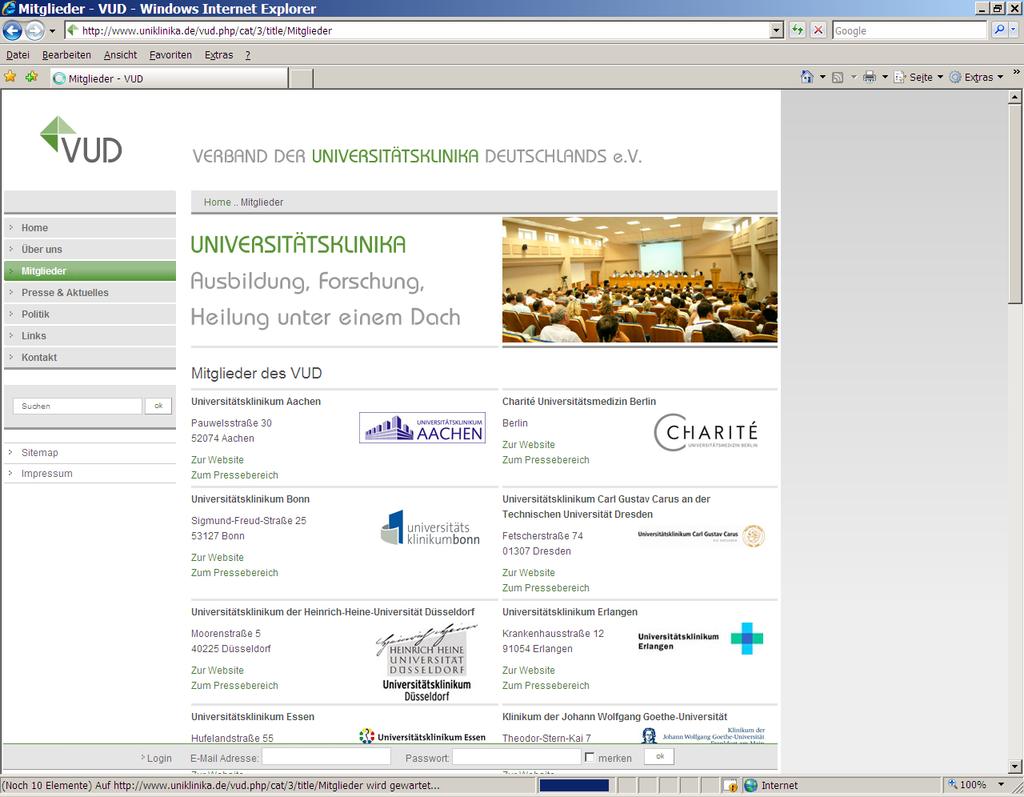Click the browser Forward arrow button
Viewport: 1024px width, 797px height.
(35, 30)
